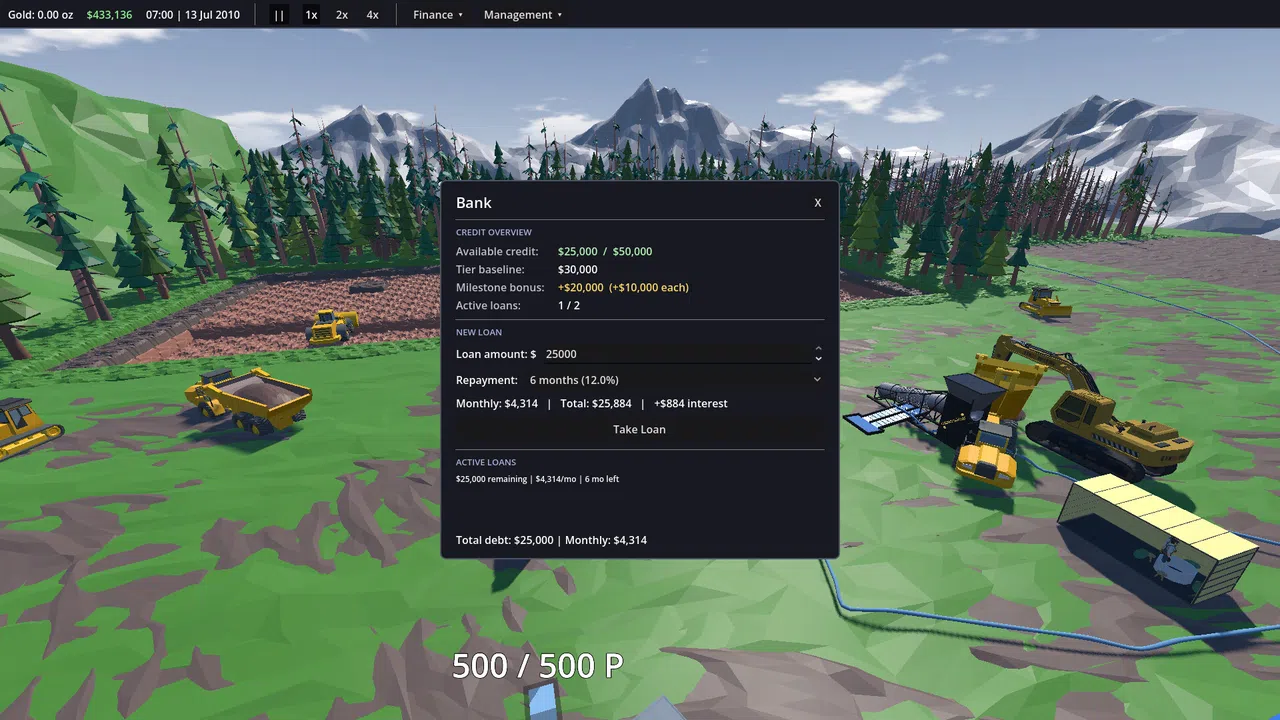Click the Active loans count 1 / 2
1280x720 pixels.
[x=569, y=306]
